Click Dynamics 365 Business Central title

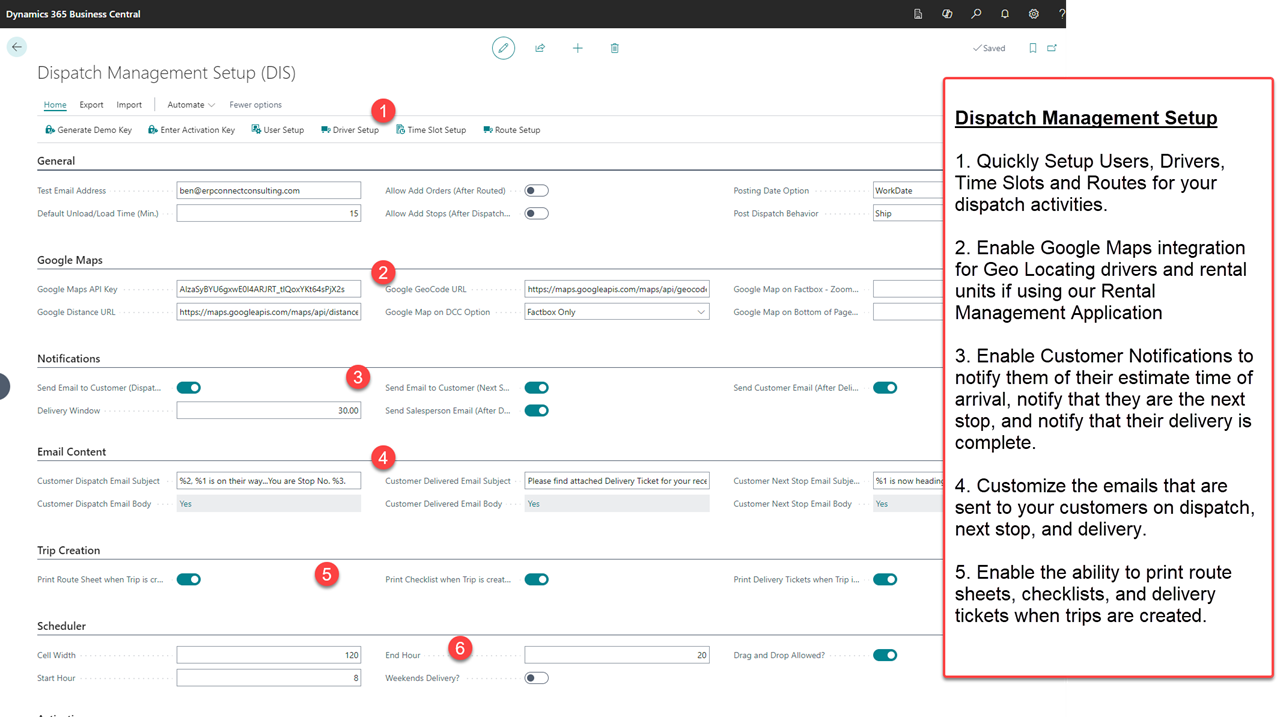pos(73,14)
